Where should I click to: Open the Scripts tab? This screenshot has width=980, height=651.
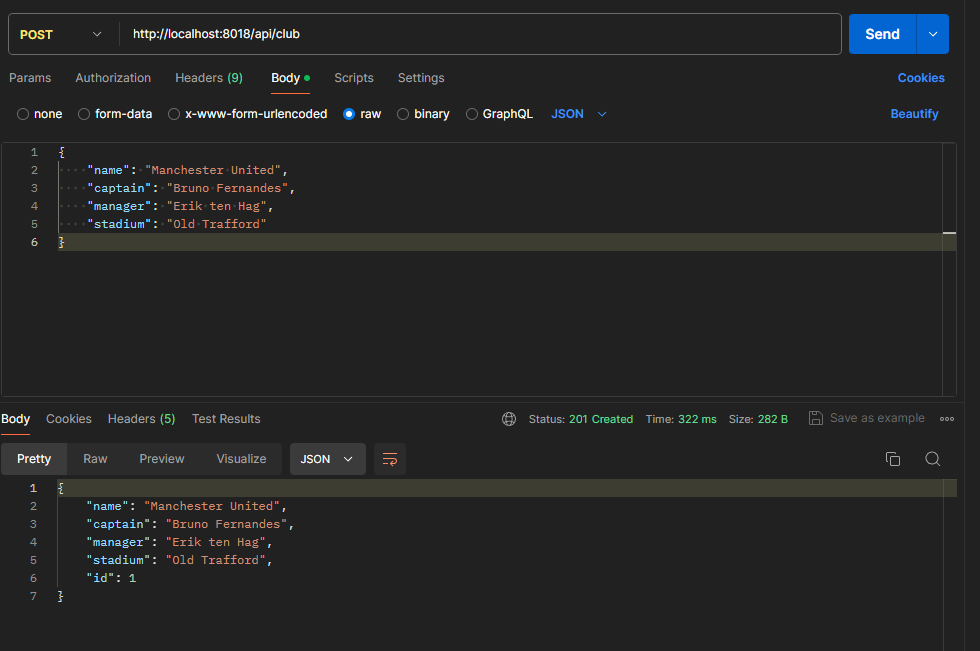(x=354, y=78)
